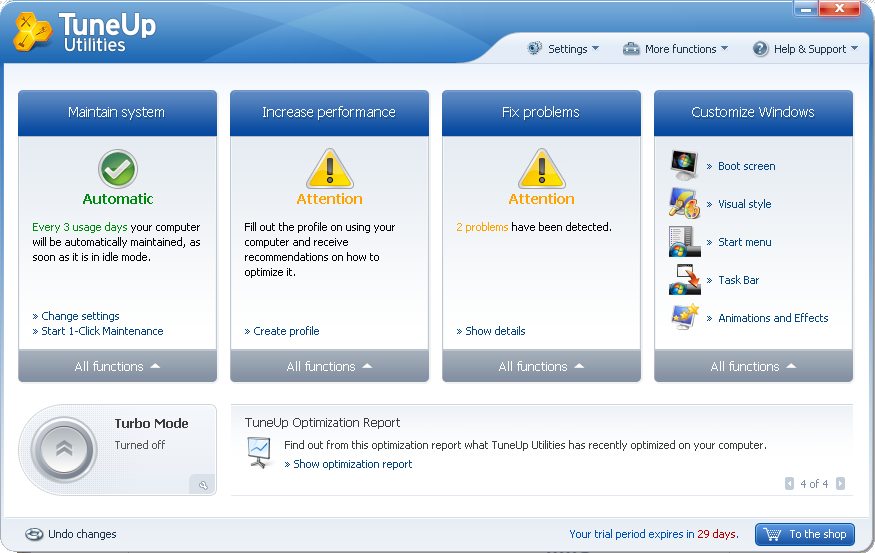875x553 pixels.
Task: Minimize the TuneUp Utilities window
Action: [x=806, y=8]
